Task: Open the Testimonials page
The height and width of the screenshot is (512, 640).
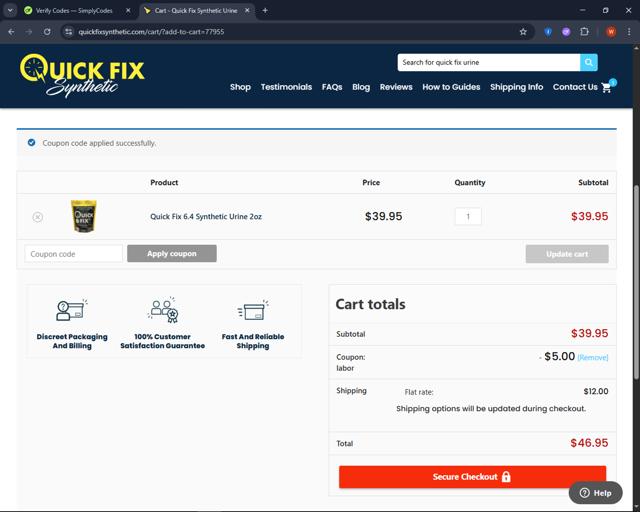Action: [286, 87]
